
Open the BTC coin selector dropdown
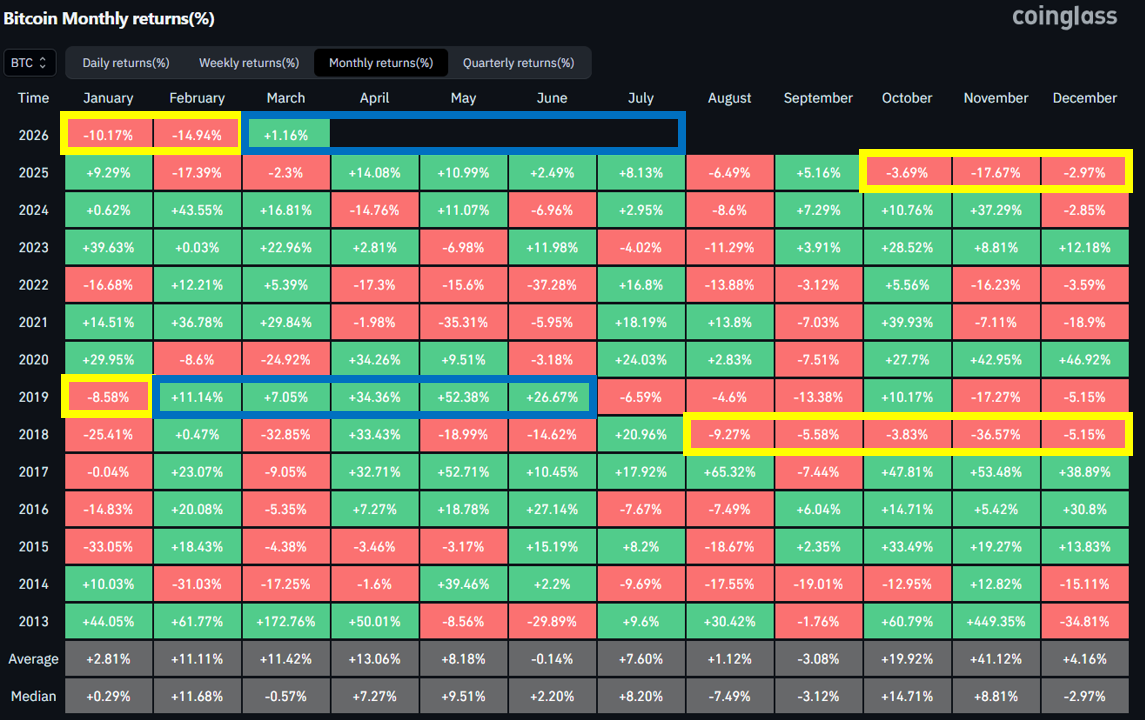pyautogui.click(x=30, y=63)
